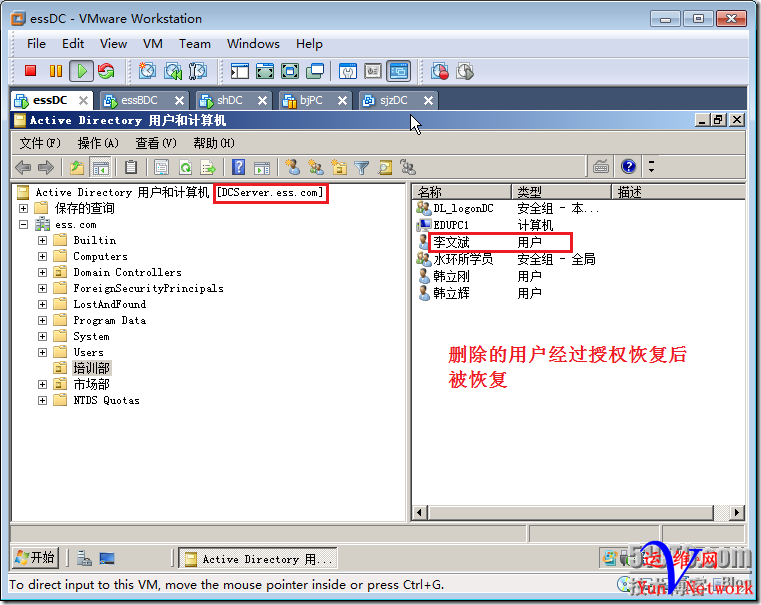Collapse the ess.com domain node

click(x=23, y=225)
